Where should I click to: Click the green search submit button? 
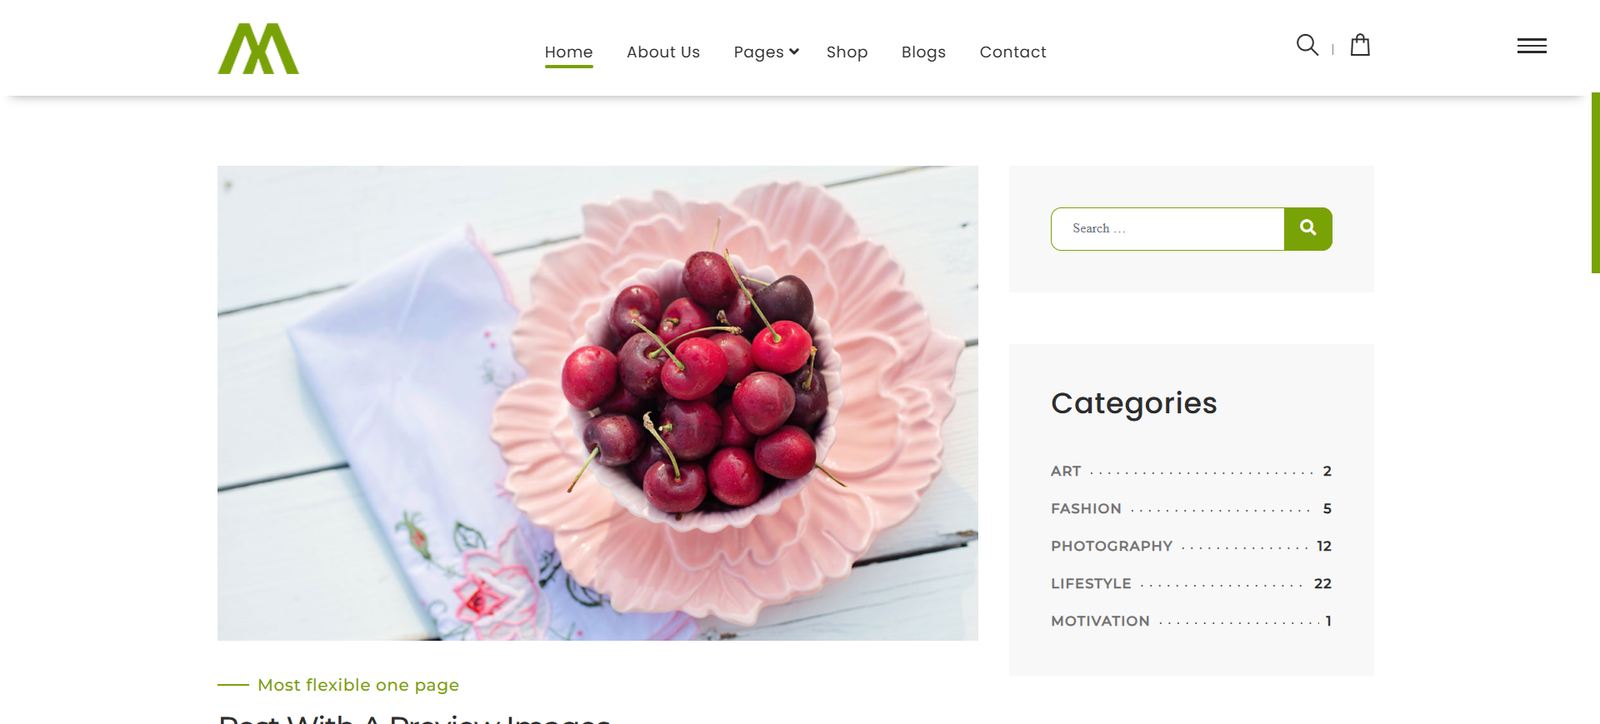pos(1308,229)
